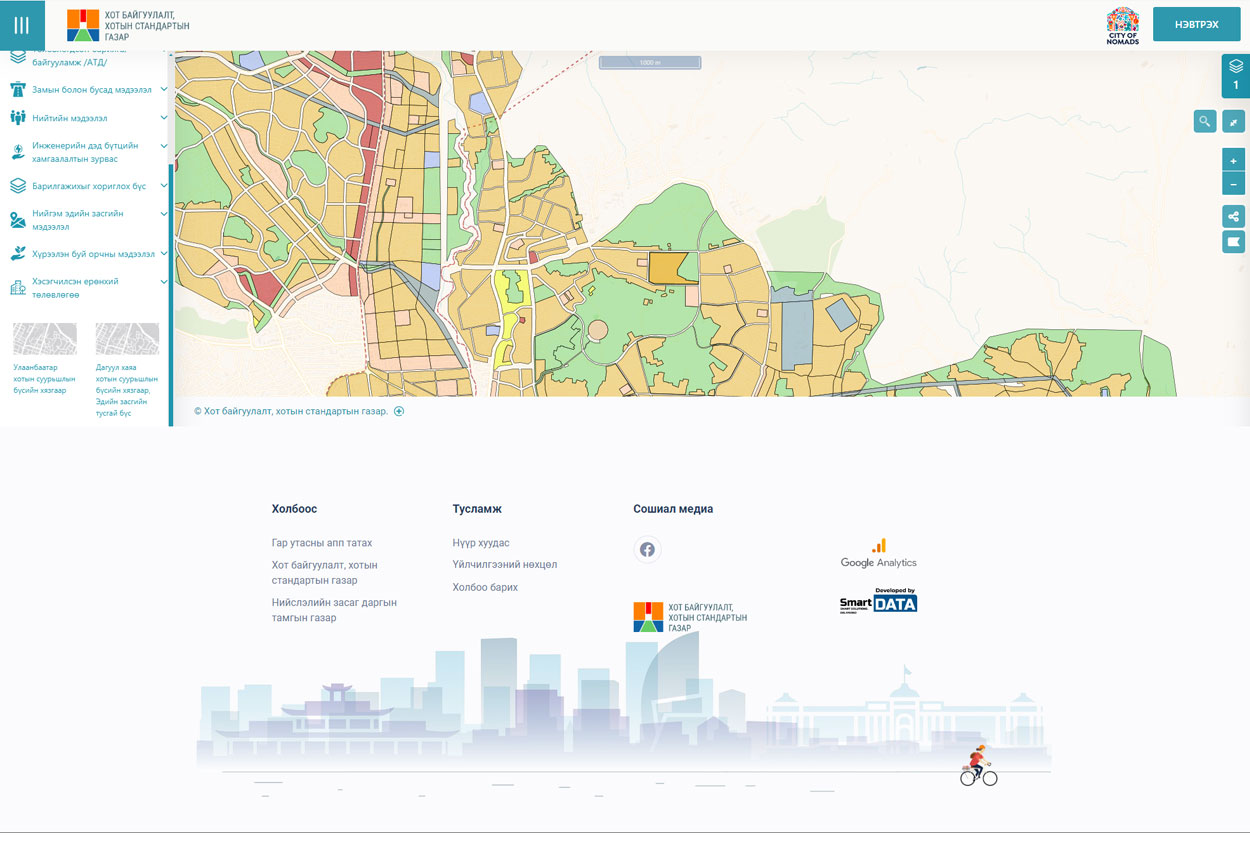This screenshot has width=1250, height=850.
Task: Open the hamburger menu in the top-left corner
Action: [x=22, y=25]
